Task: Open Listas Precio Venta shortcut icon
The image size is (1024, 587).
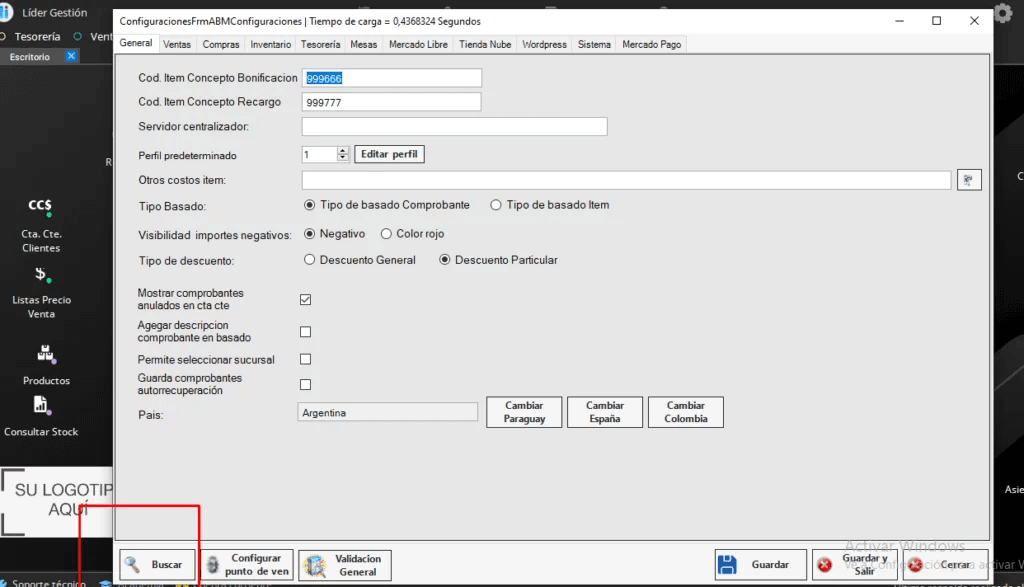Action: point(41,276)
